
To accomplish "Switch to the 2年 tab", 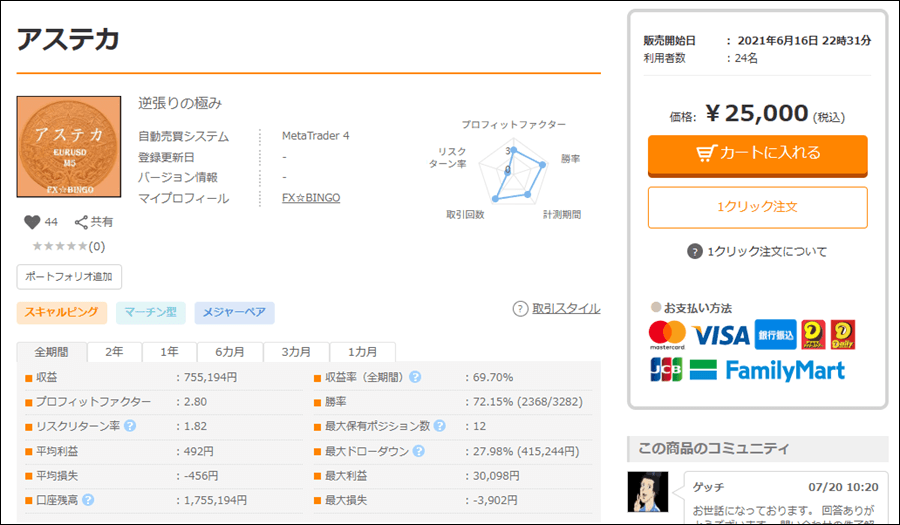I will (x=115, y=352).
